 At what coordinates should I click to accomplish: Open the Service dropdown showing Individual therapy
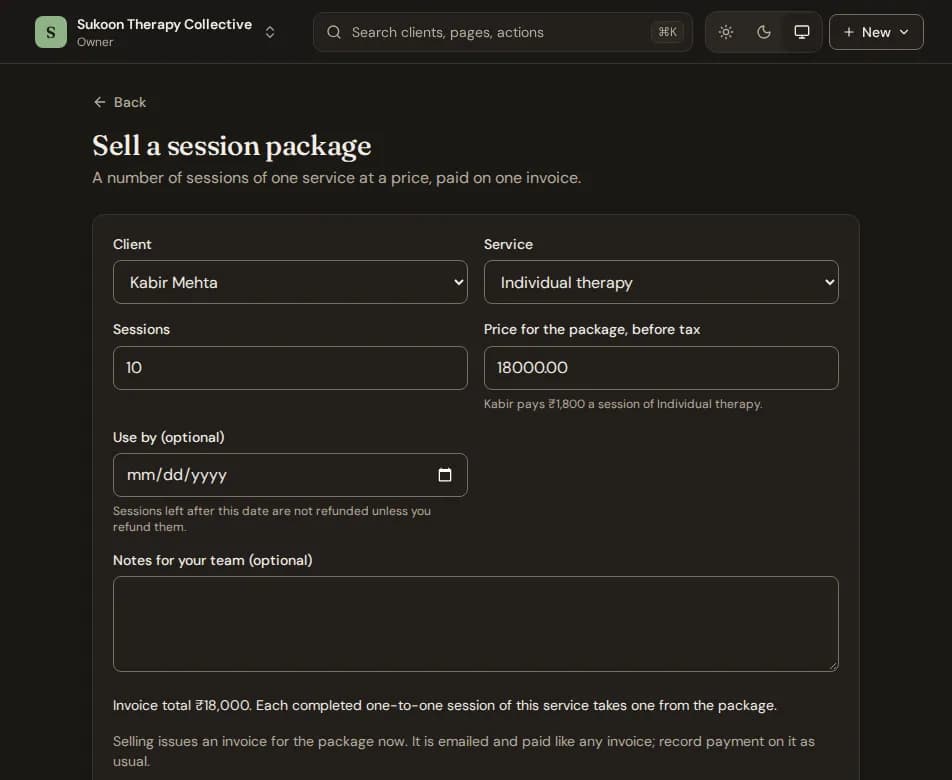coord(661,282)
